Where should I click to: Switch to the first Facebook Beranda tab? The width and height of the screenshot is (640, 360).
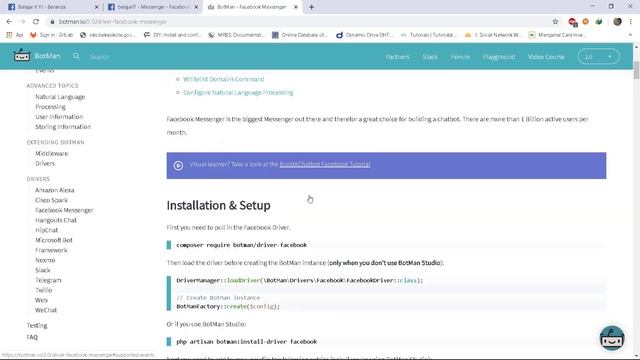tap(53, 7)
